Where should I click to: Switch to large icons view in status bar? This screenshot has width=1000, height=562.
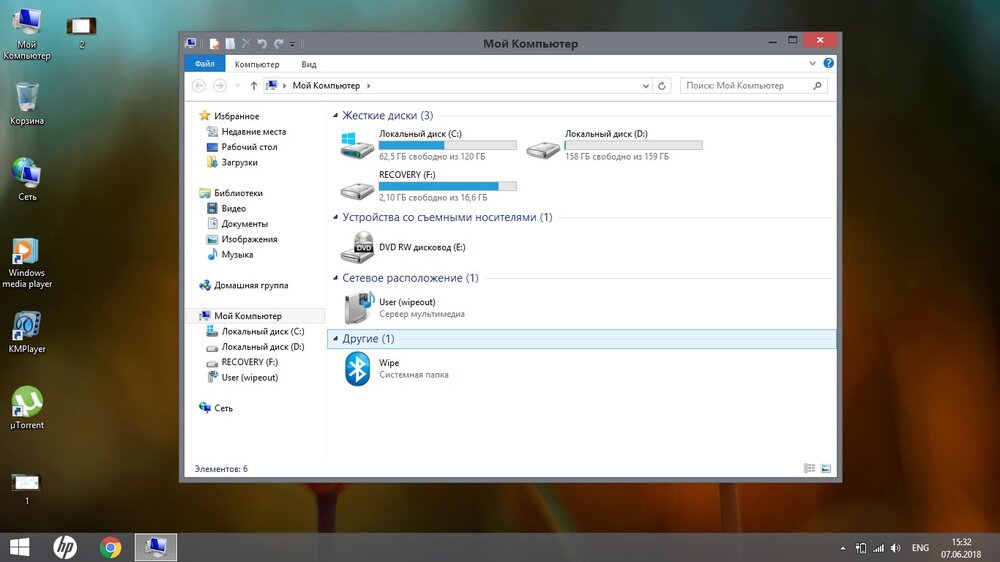tap(826, 468)
